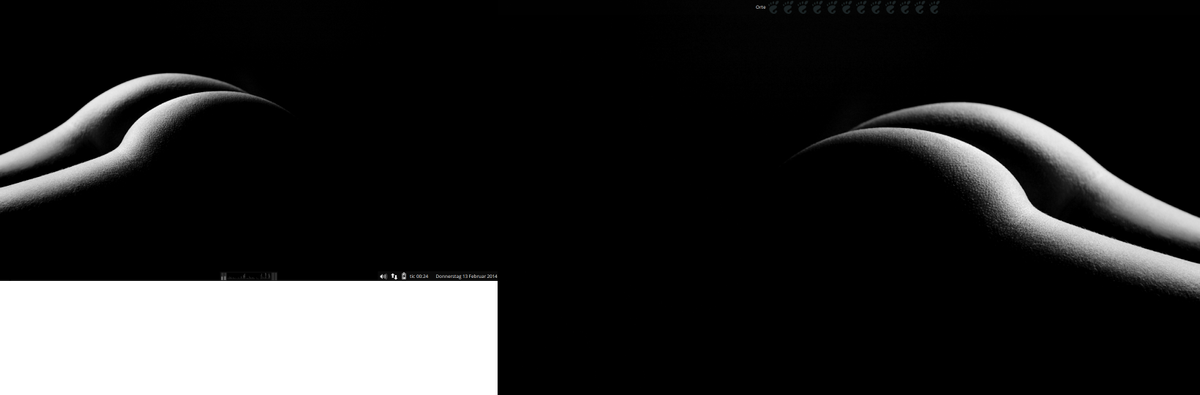This screenshot has width=1200, height=395.
Task: Open the volume speaker applet
Action: (x=383, y=276)
